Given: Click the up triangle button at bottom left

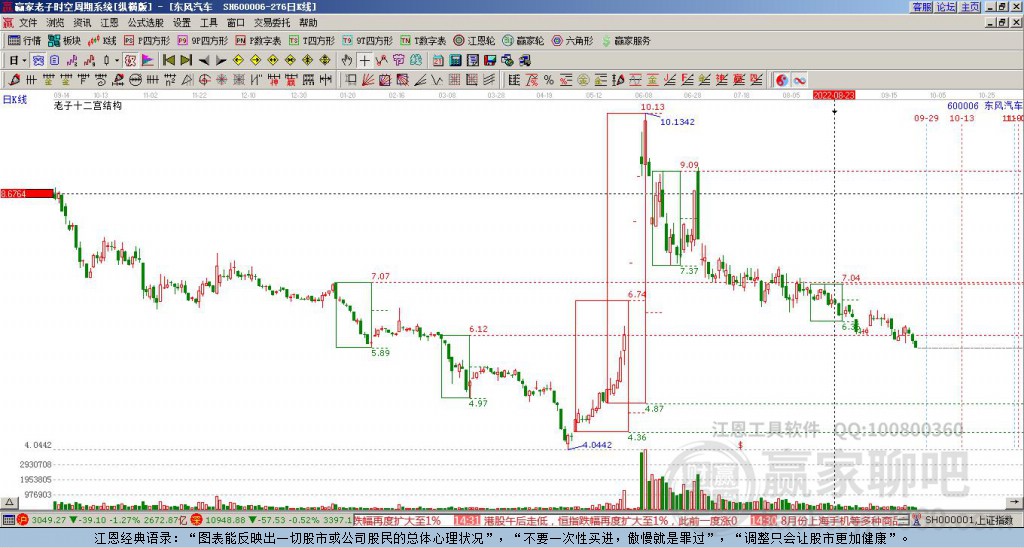Looking at the screenshot, I should pos(9,502).
